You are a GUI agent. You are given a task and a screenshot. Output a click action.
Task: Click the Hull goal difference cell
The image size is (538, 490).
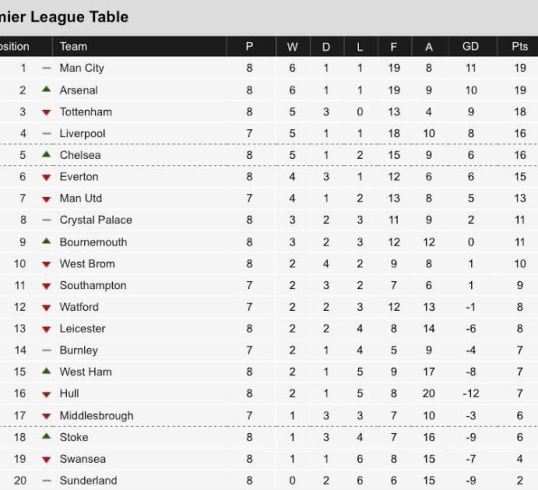tap(470, 394)
